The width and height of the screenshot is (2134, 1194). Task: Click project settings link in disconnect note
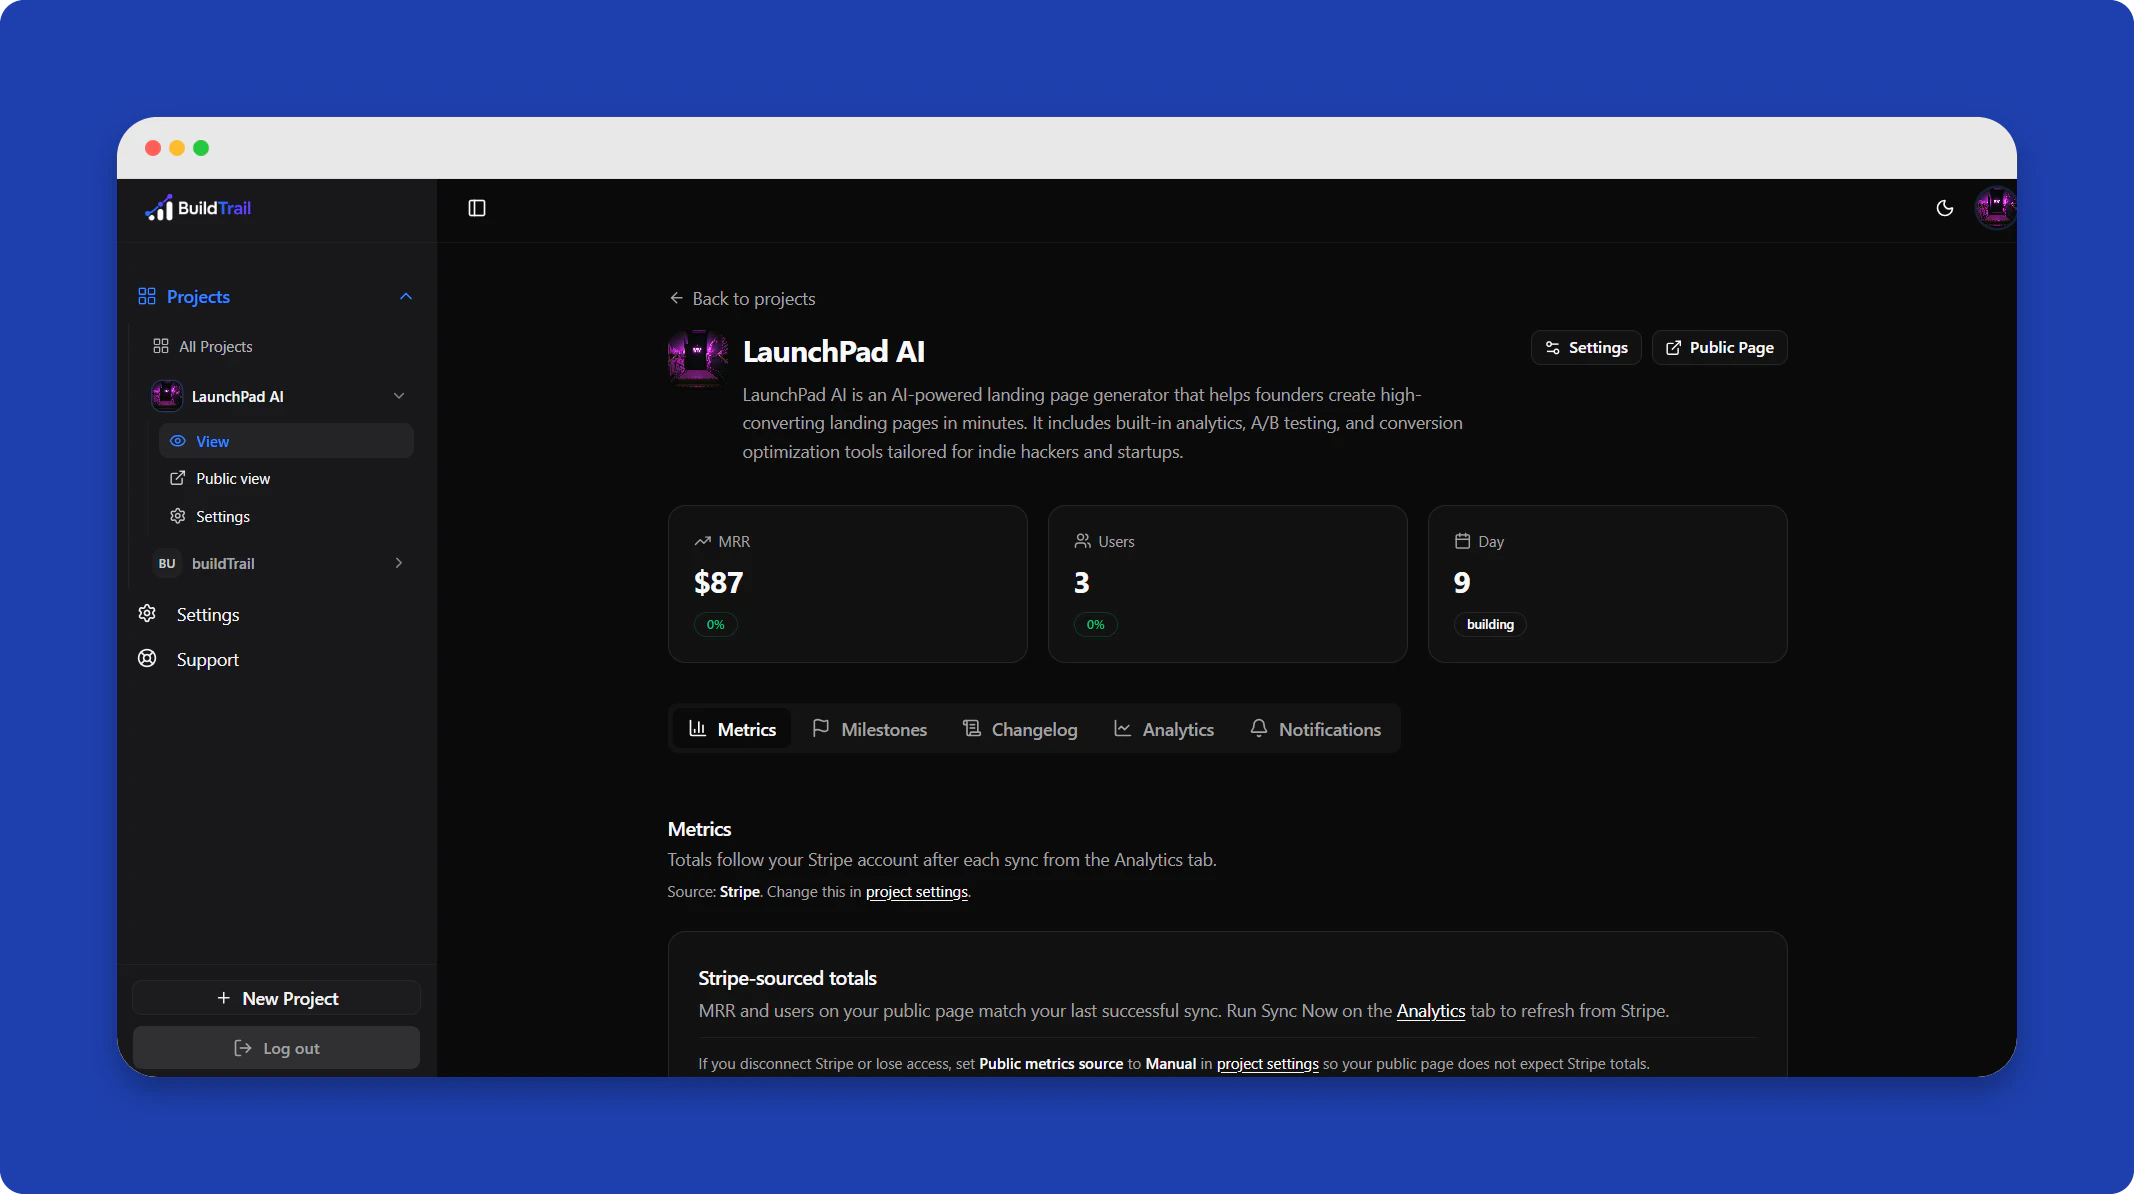(1268, 1064)
